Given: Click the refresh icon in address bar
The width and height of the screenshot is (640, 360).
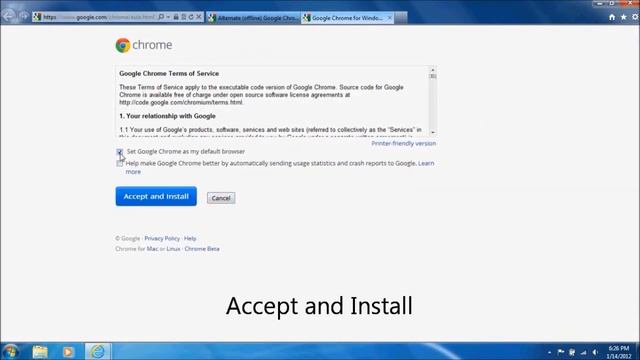Looking at the screenshot, I should coord(191,17).
